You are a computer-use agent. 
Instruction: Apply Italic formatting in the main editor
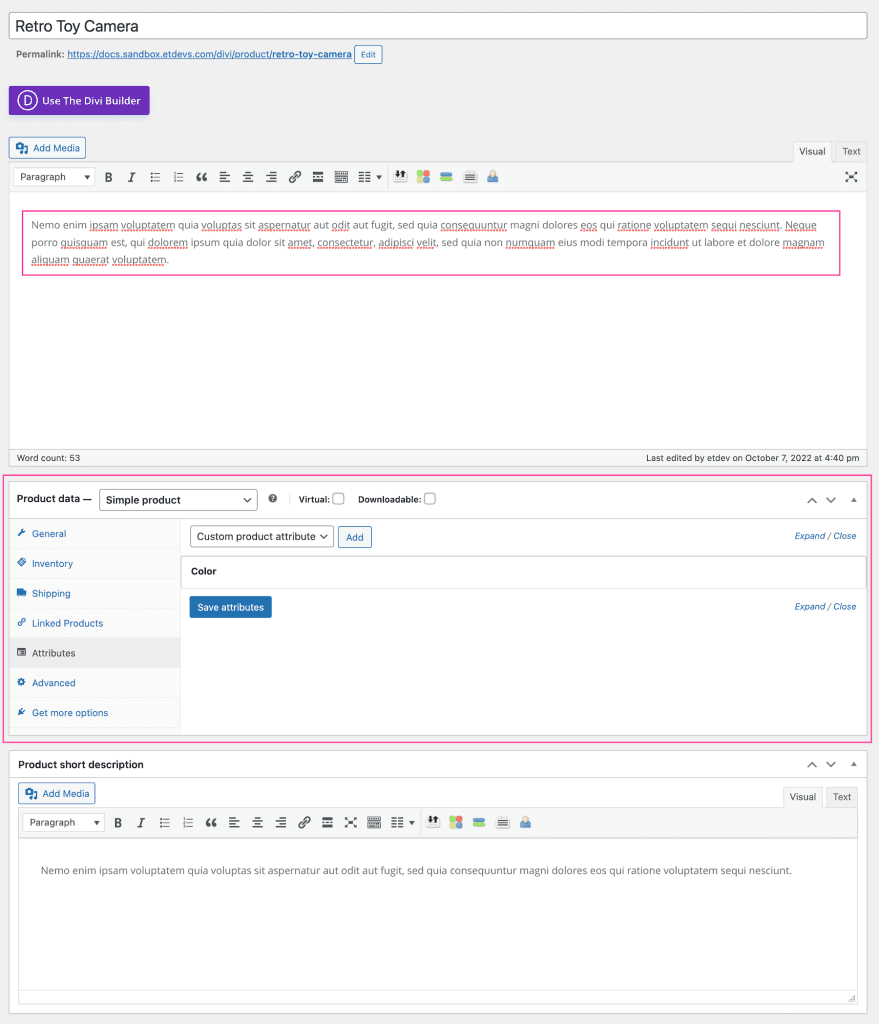[131, 177]
